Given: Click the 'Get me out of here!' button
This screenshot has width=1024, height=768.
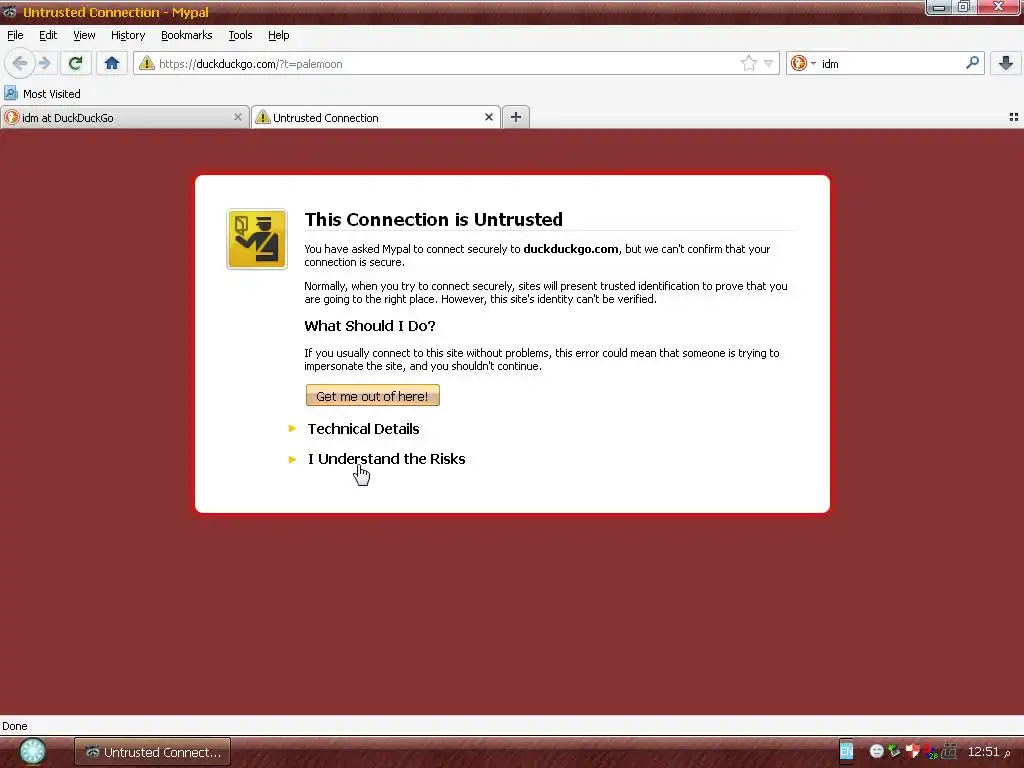Looking at the screenshot, I should (x=372, y=396).
